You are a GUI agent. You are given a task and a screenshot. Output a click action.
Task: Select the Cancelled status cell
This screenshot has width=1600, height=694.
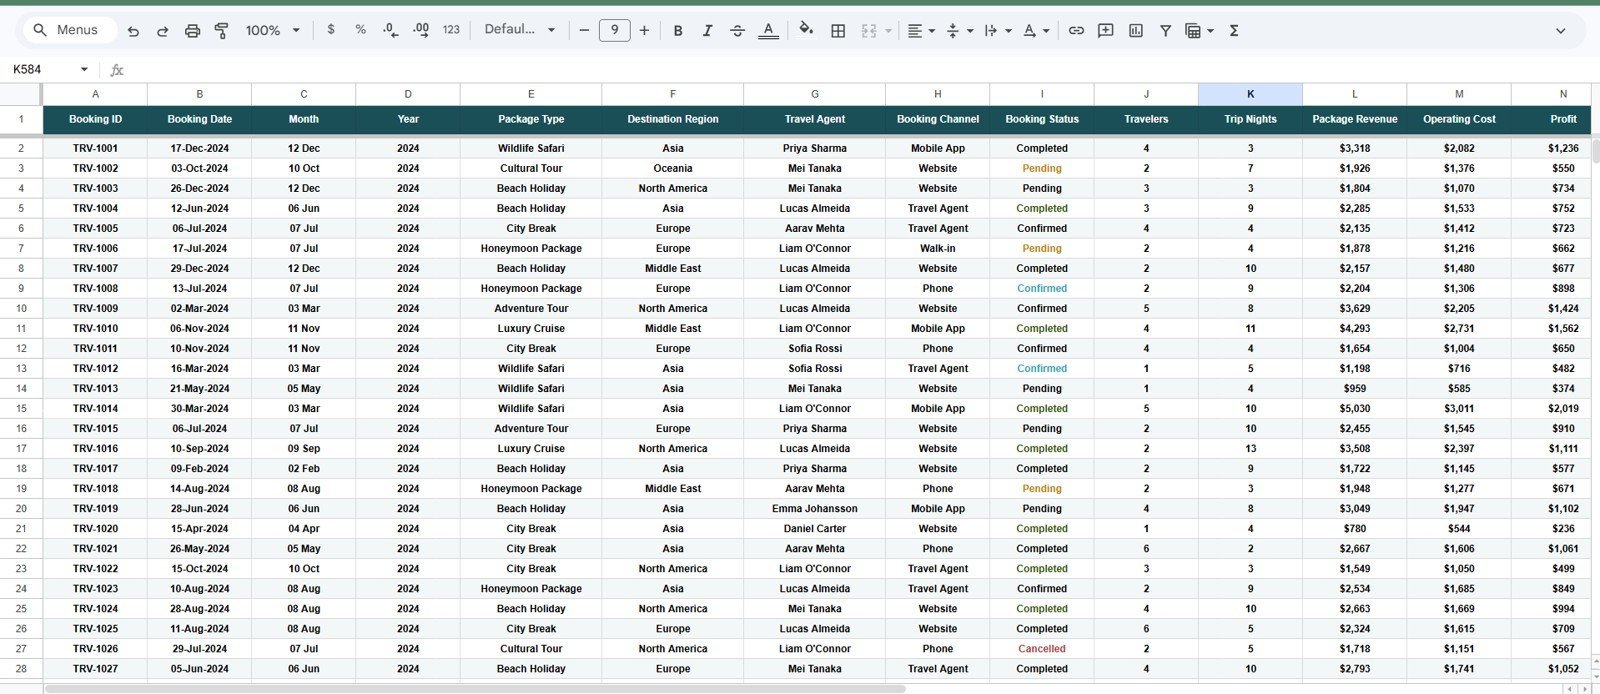(1042, 648)
